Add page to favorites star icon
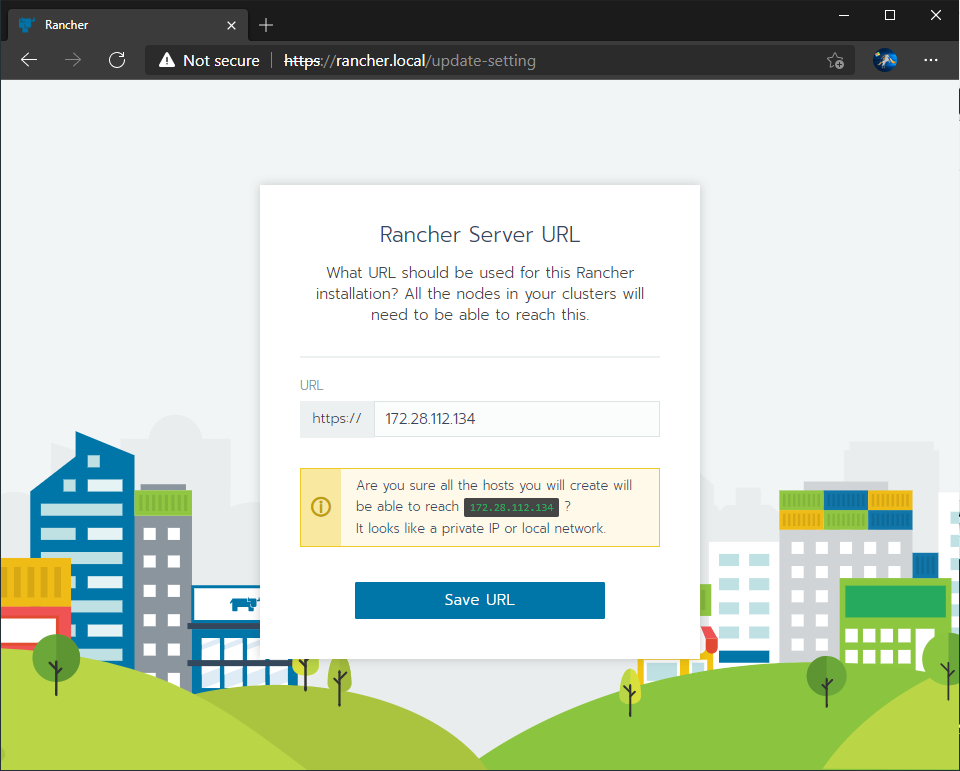 coord(835,61)
